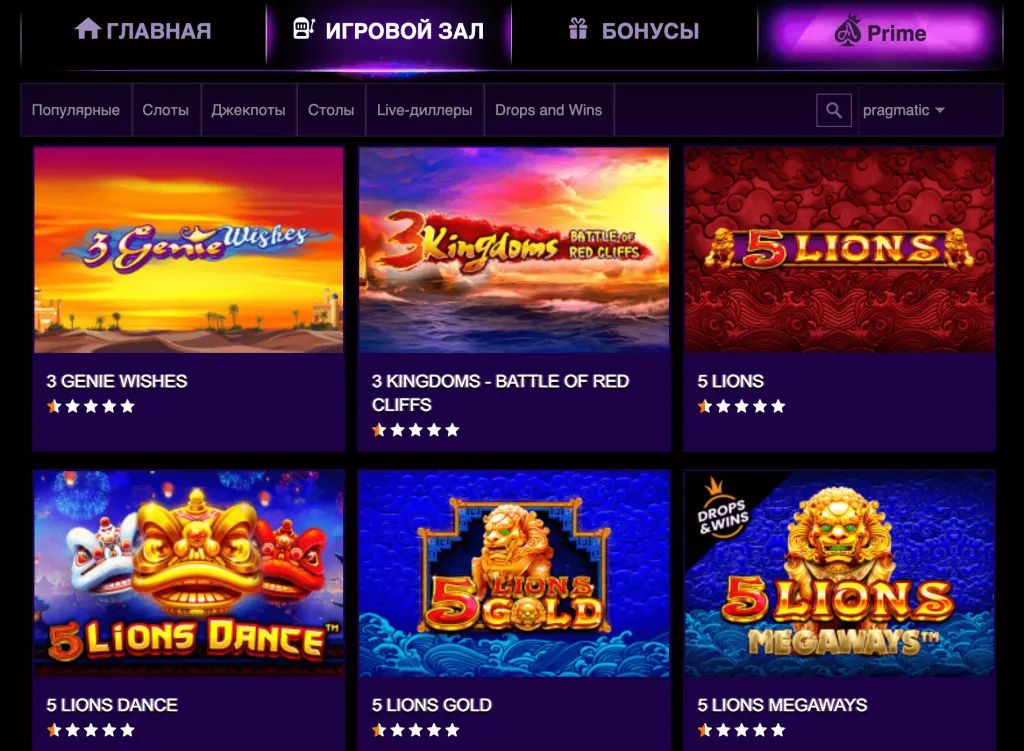
Task: Launch the 5 Lions Dance game thumbnail
Action: pyautogui.click(x=189, y=573)
